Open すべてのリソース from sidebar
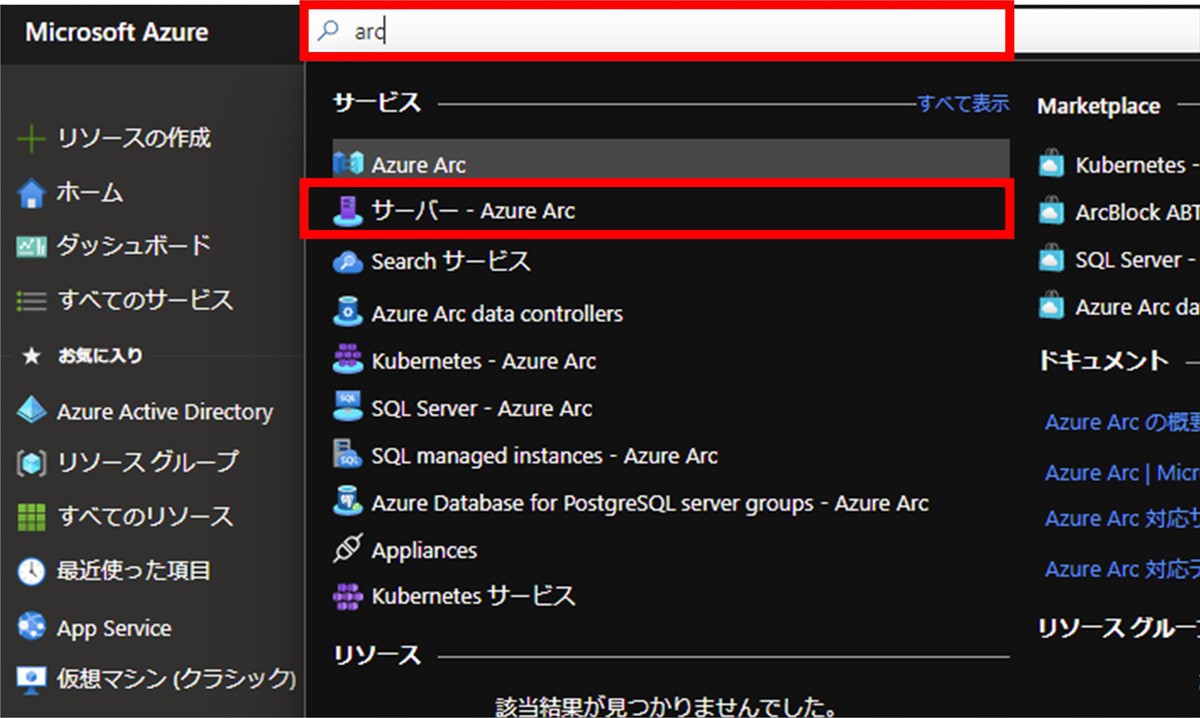The width and height of the screenshot is (1200, 718). pos(145,517)
